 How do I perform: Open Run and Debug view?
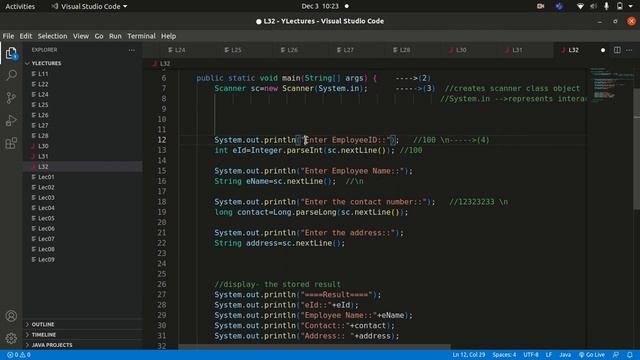click(x=11, y=120)
